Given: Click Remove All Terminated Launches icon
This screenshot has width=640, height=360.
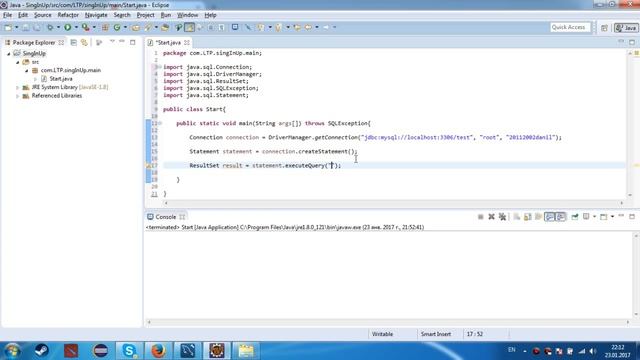Looking at the screenshot, I should [502, 217].
